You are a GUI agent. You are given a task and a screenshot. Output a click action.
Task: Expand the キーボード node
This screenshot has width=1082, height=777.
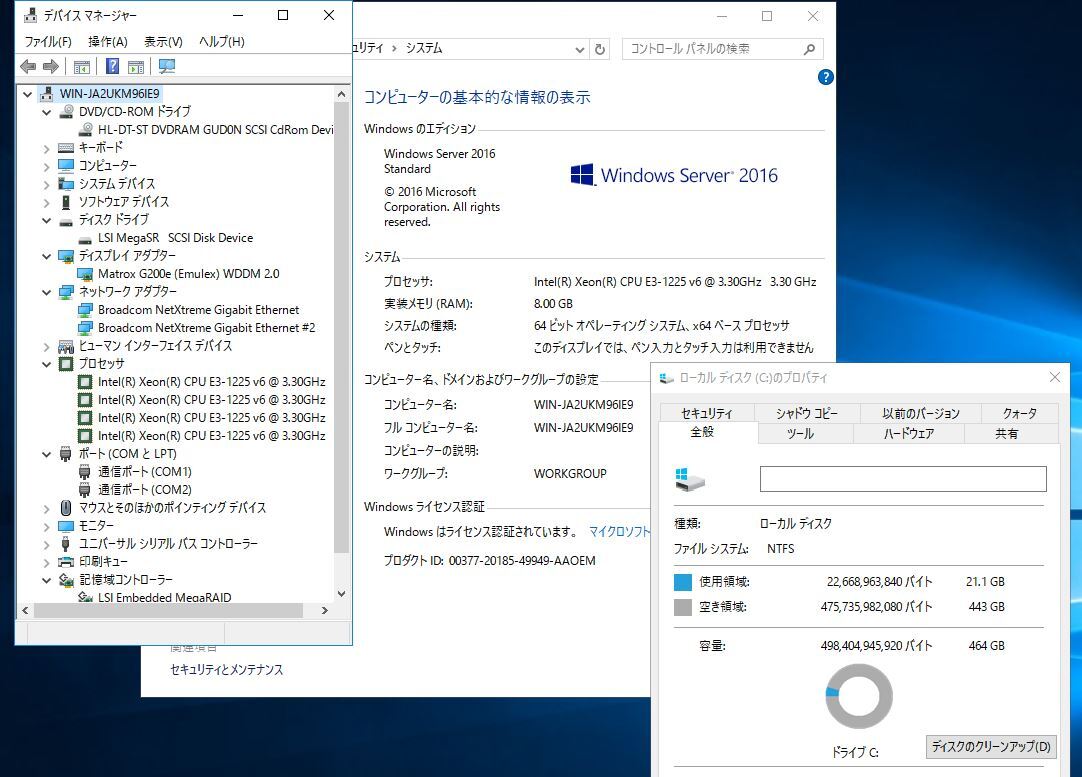(x=47, y=148)
